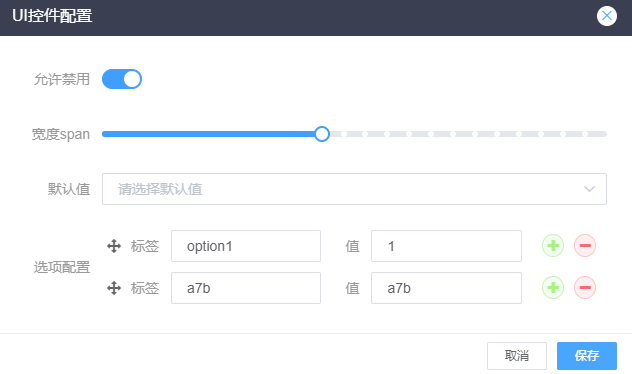Click the 取消 button
This screenshot has width=632, height=374.
[x=517, y=356]
